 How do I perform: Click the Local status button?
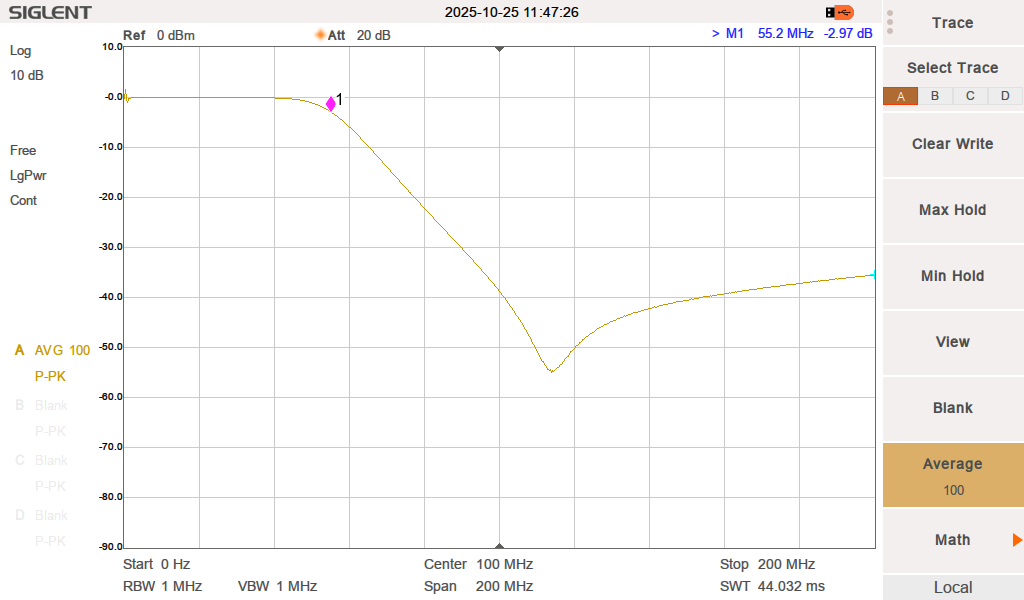pyautogui.click(x=953, y=588)
